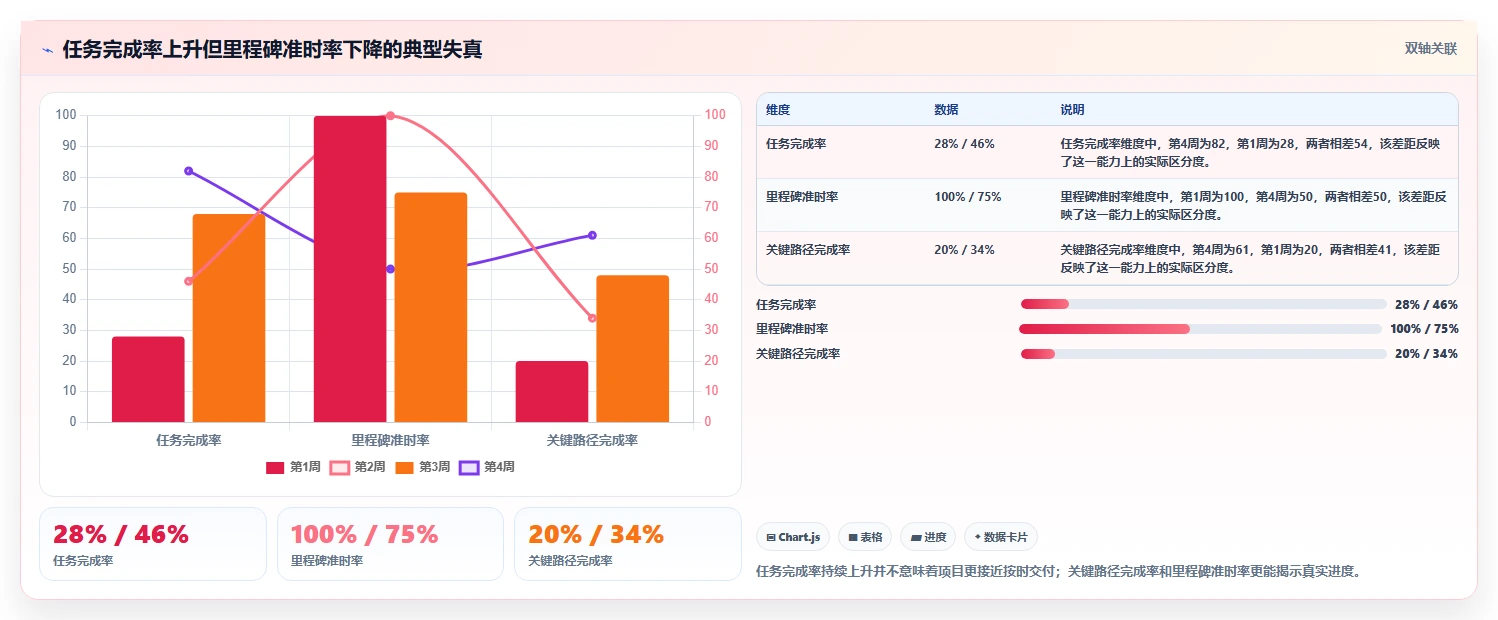Click the orange 第3周 bar for 关键路径完成率
This screenshot has height=620, width=1498.
pos(632,348)
